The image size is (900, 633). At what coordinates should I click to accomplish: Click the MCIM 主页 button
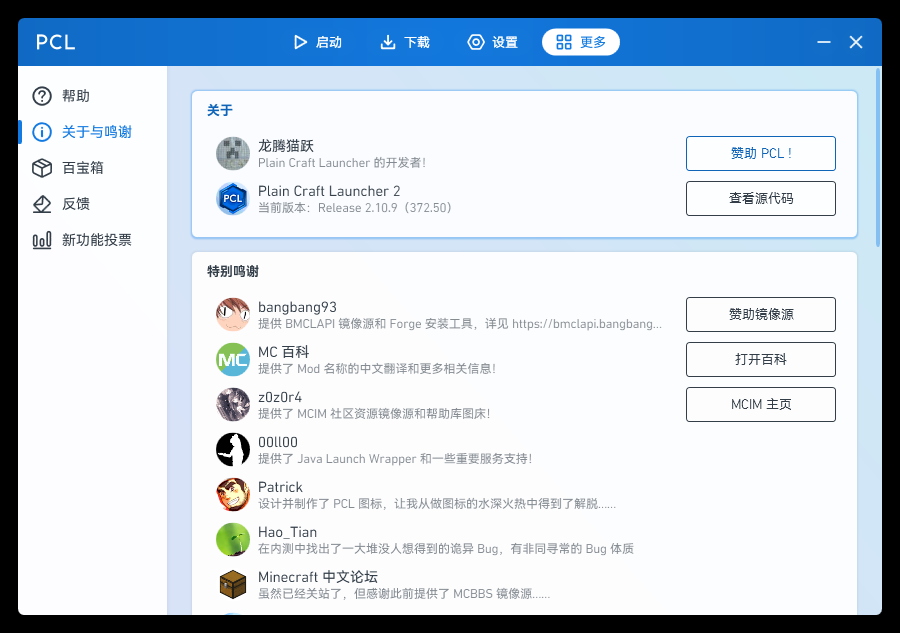click(x=761, y=405)
